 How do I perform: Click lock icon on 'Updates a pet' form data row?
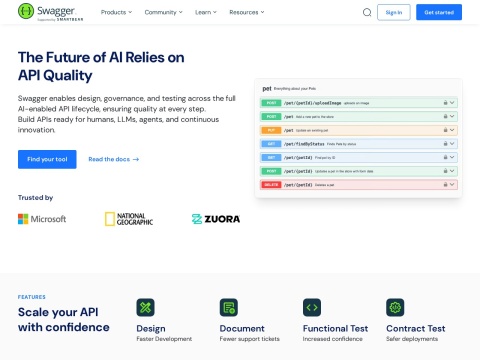click(445, 171)
